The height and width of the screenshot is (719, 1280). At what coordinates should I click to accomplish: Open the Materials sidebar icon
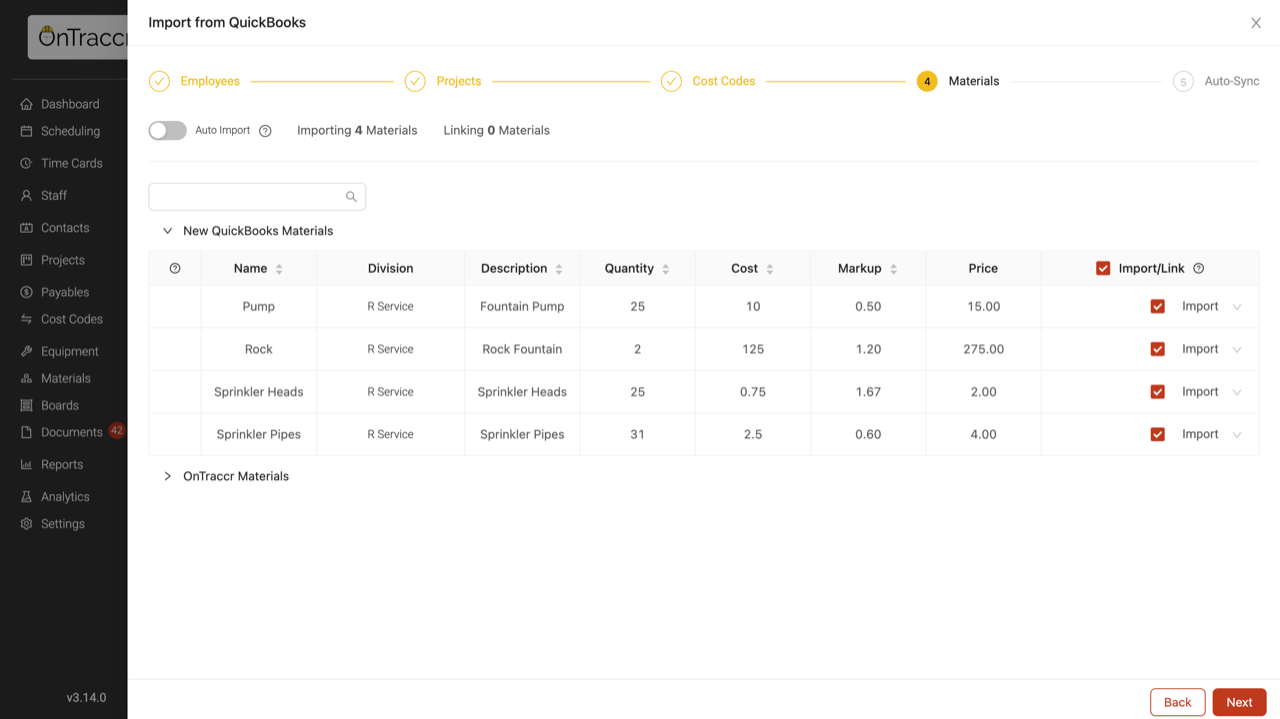(x=26, y=378)
